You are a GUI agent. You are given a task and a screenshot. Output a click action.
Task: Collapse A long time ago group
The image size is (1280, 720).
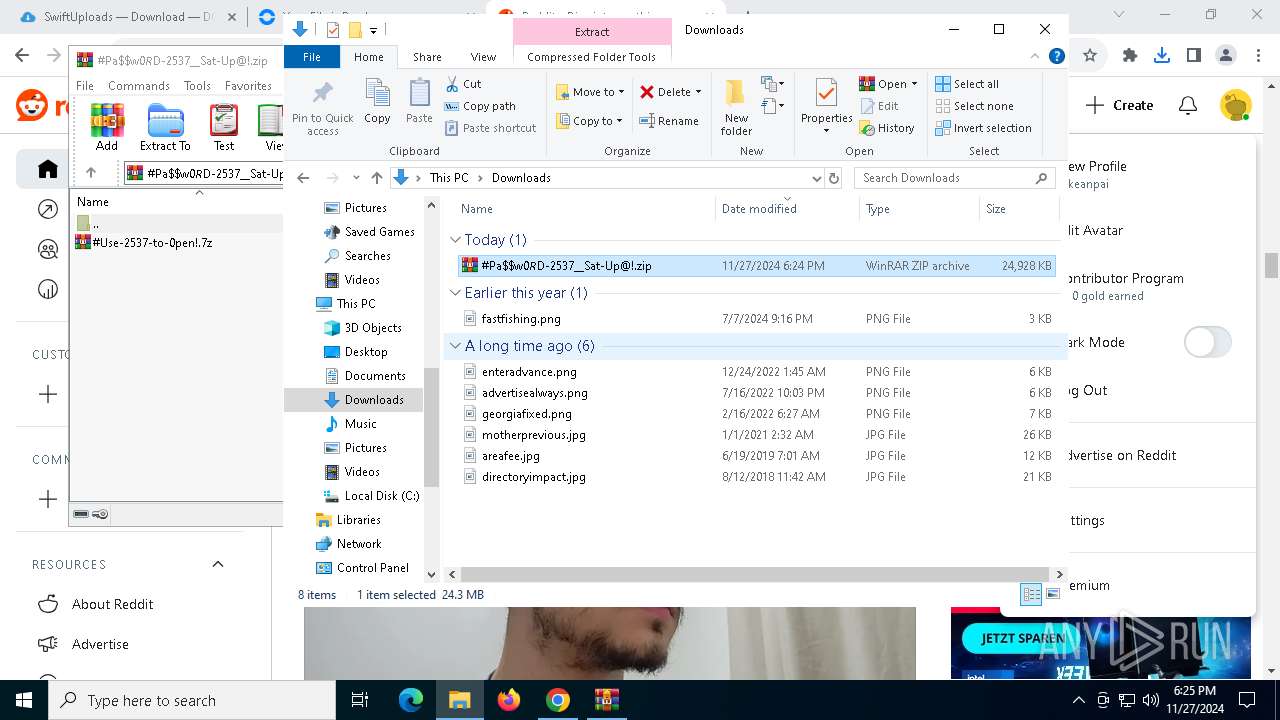(x=455, y=346)
